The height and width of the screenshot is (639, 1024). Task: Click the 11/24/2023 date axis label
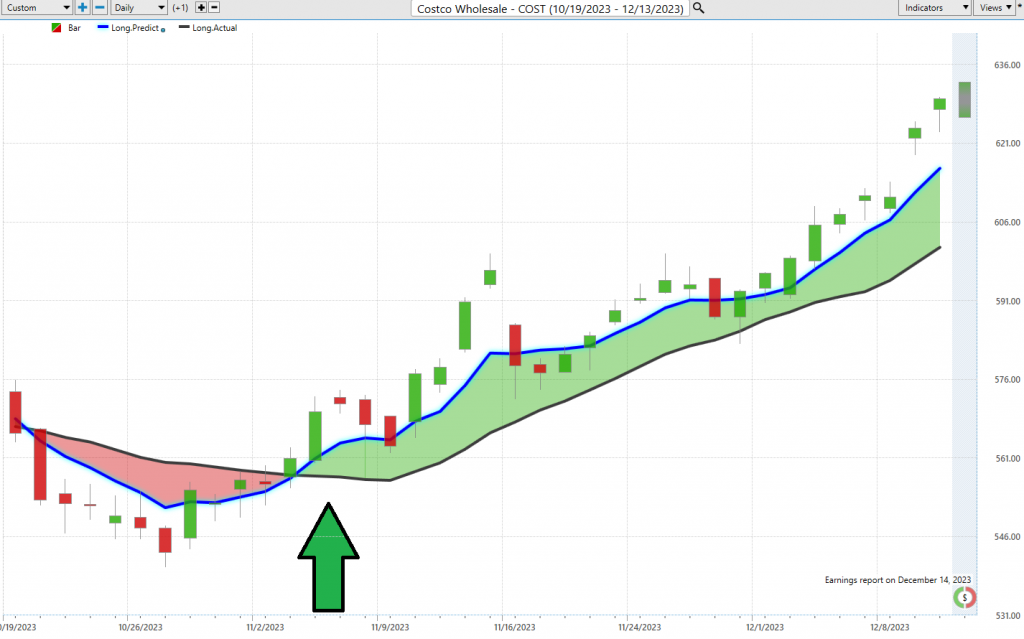pos(639,627)
